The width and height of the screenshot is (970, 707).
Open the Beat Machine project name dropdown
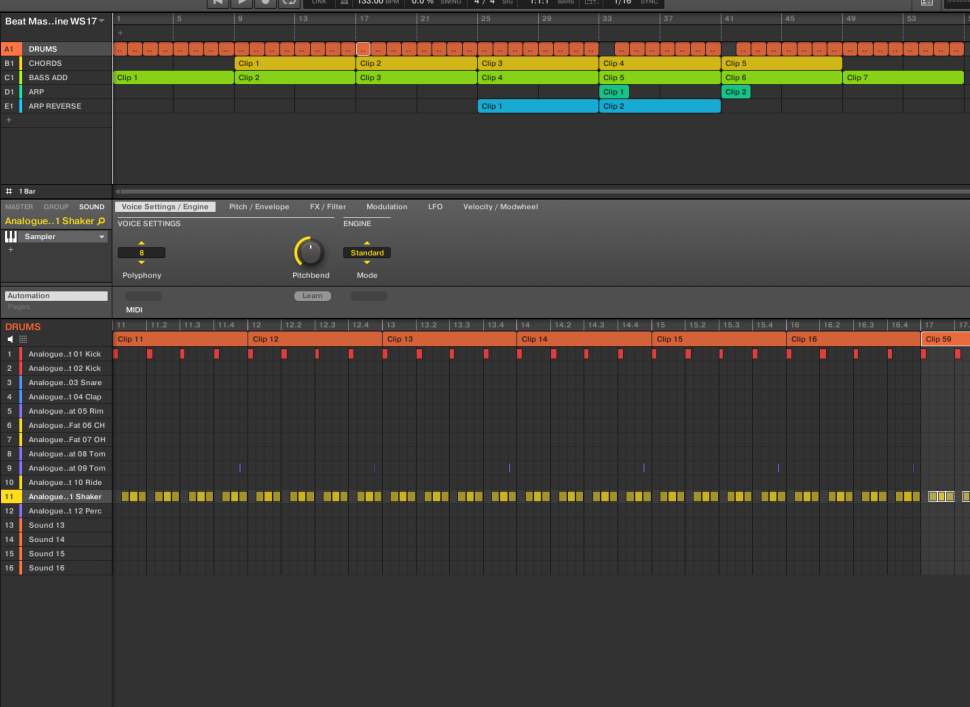pos(101,21)
